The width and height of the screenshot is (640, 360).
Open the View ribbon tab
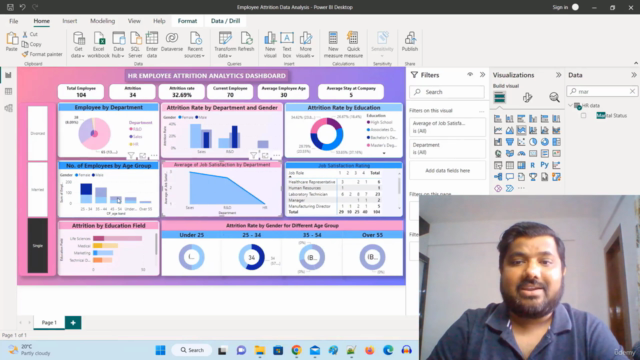(x=134, y=21)
